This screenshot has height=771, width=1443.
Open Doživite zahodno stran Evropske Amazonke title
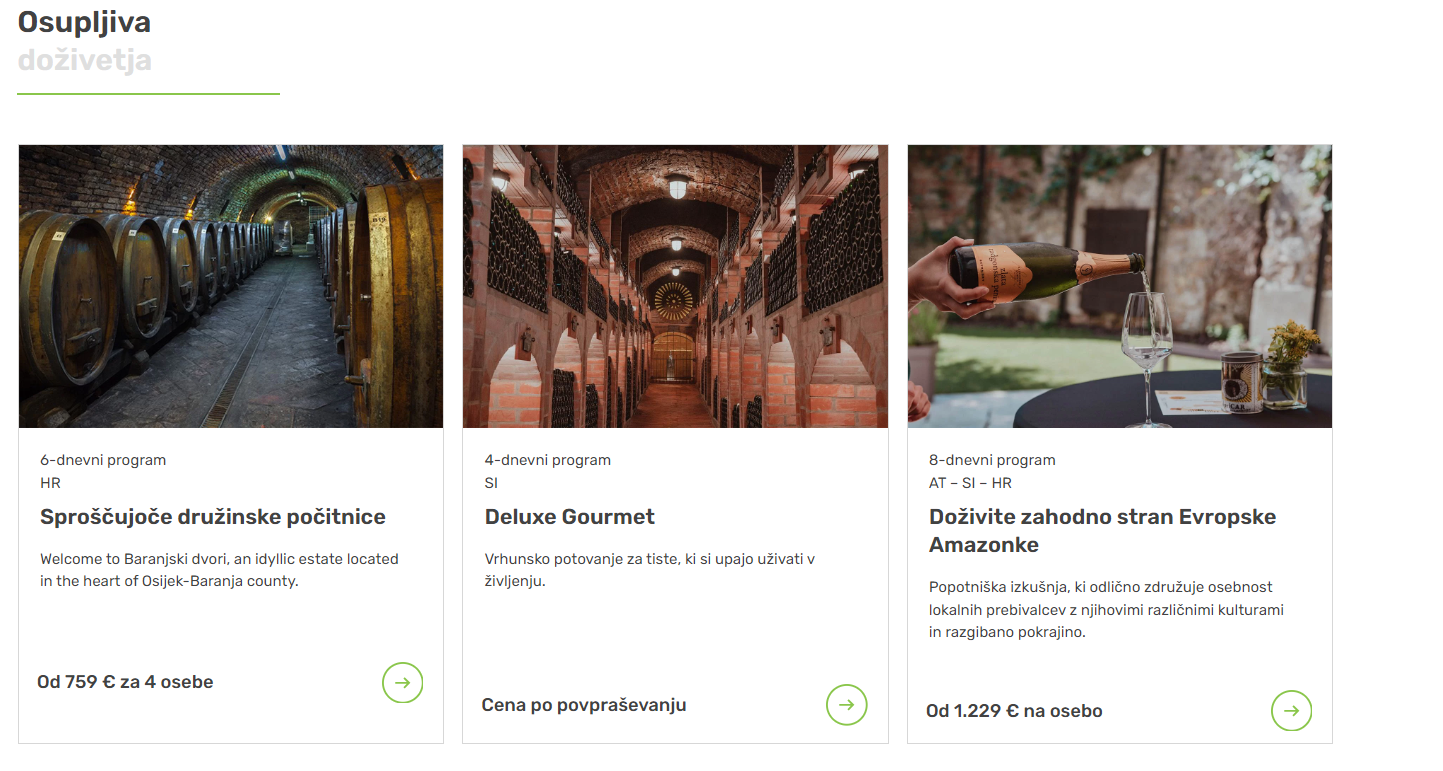[x=1102, y=531]
